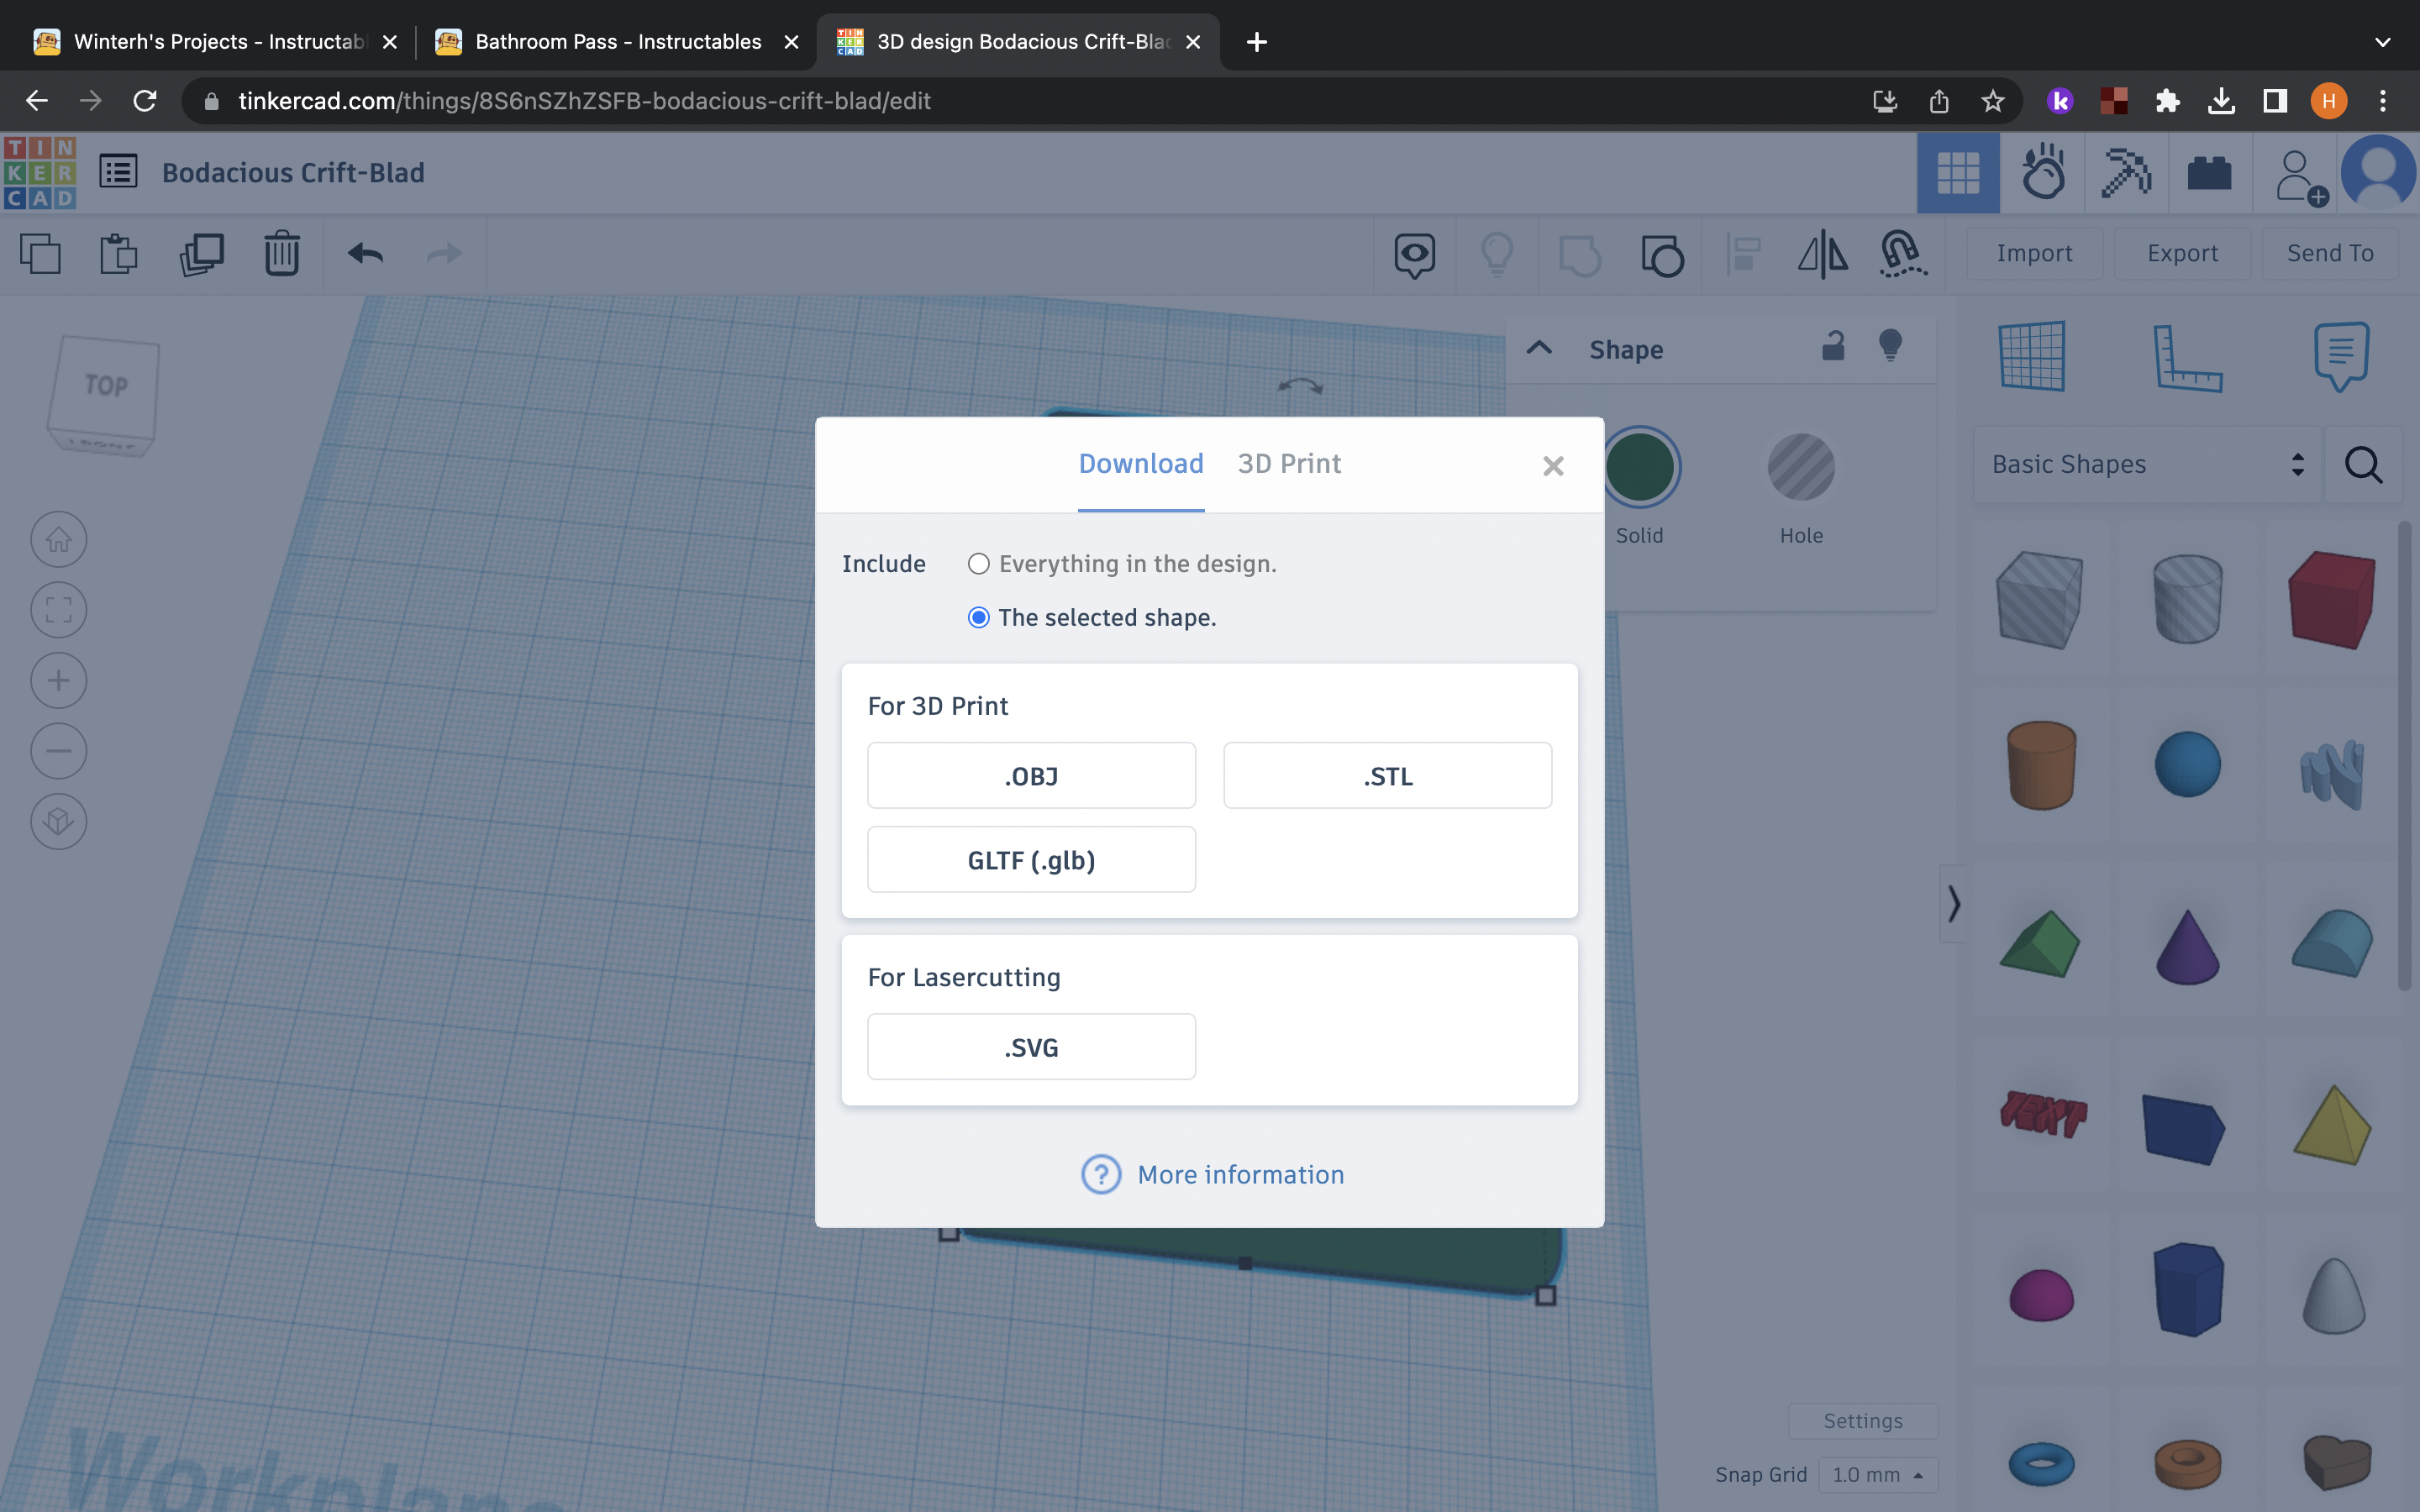The height and width of the screenshot is (1512, 2420).
Task: Open the browser tab list chevron
Action: tap(2382, 42)
